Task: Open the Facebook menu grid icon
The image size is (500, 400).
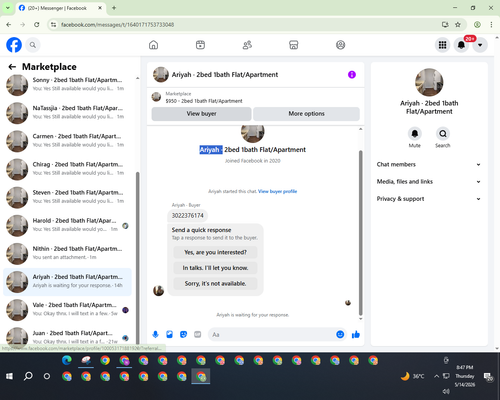Action: pyautogui.click(x=442, y=45)
